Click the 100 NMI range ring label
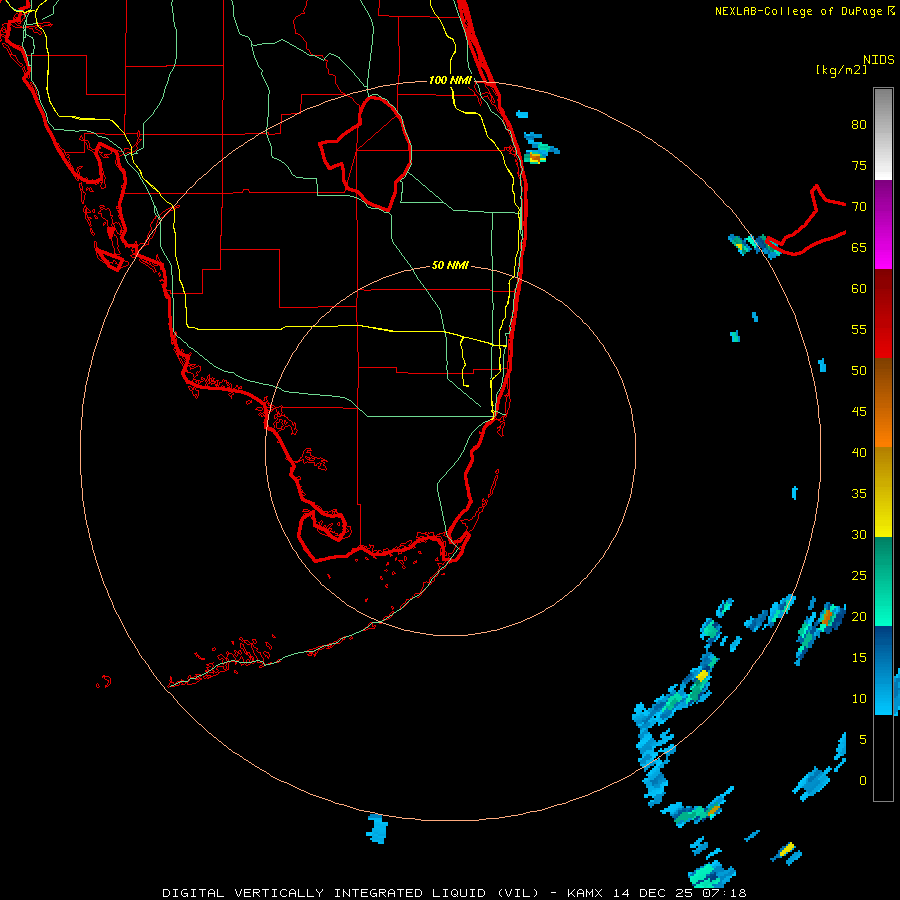This screenshot has height=900, width=900. point(450,80)
